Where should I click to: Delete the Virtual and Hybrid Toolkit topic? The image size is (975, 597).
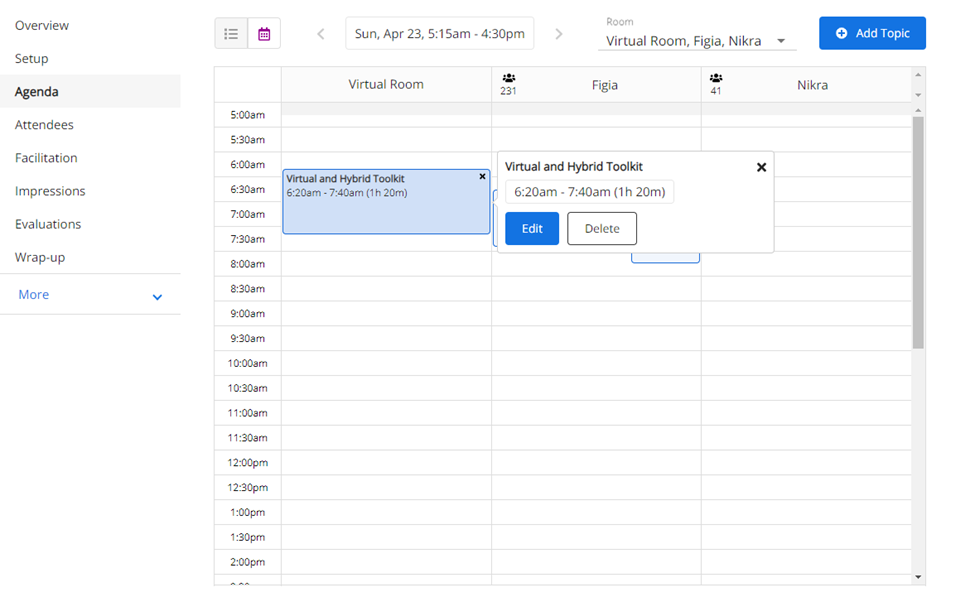602,228
